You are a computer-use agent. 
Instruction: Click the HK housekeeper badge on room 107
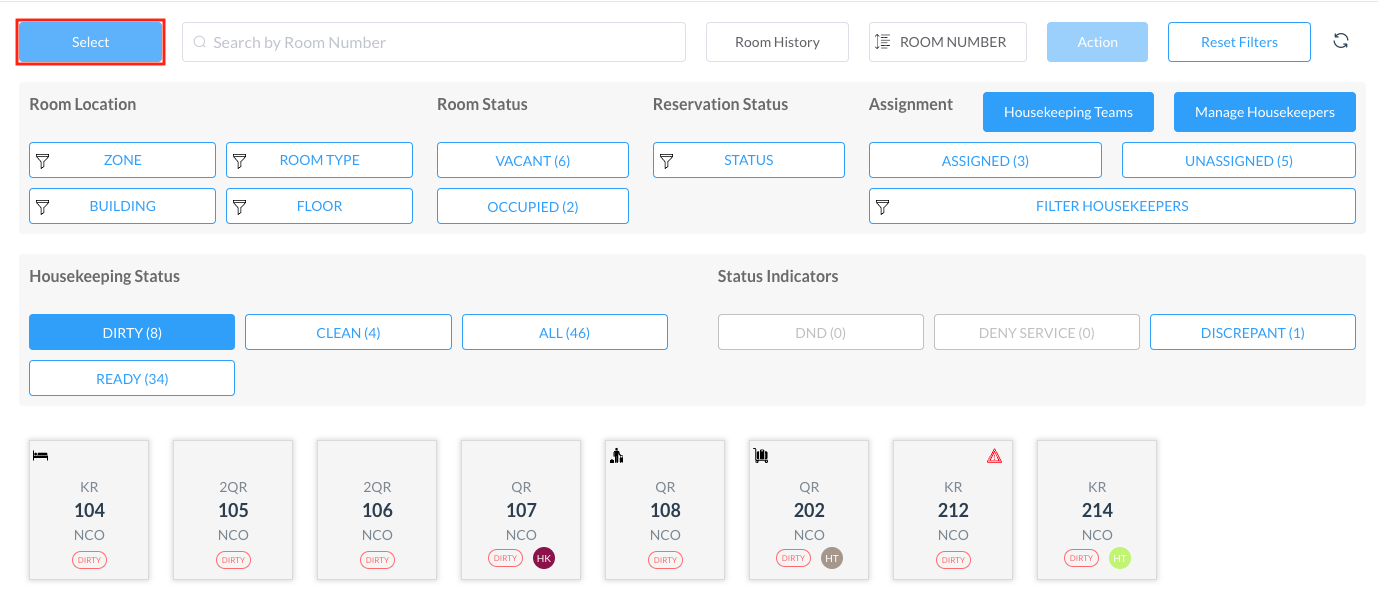tap(544, 558)
